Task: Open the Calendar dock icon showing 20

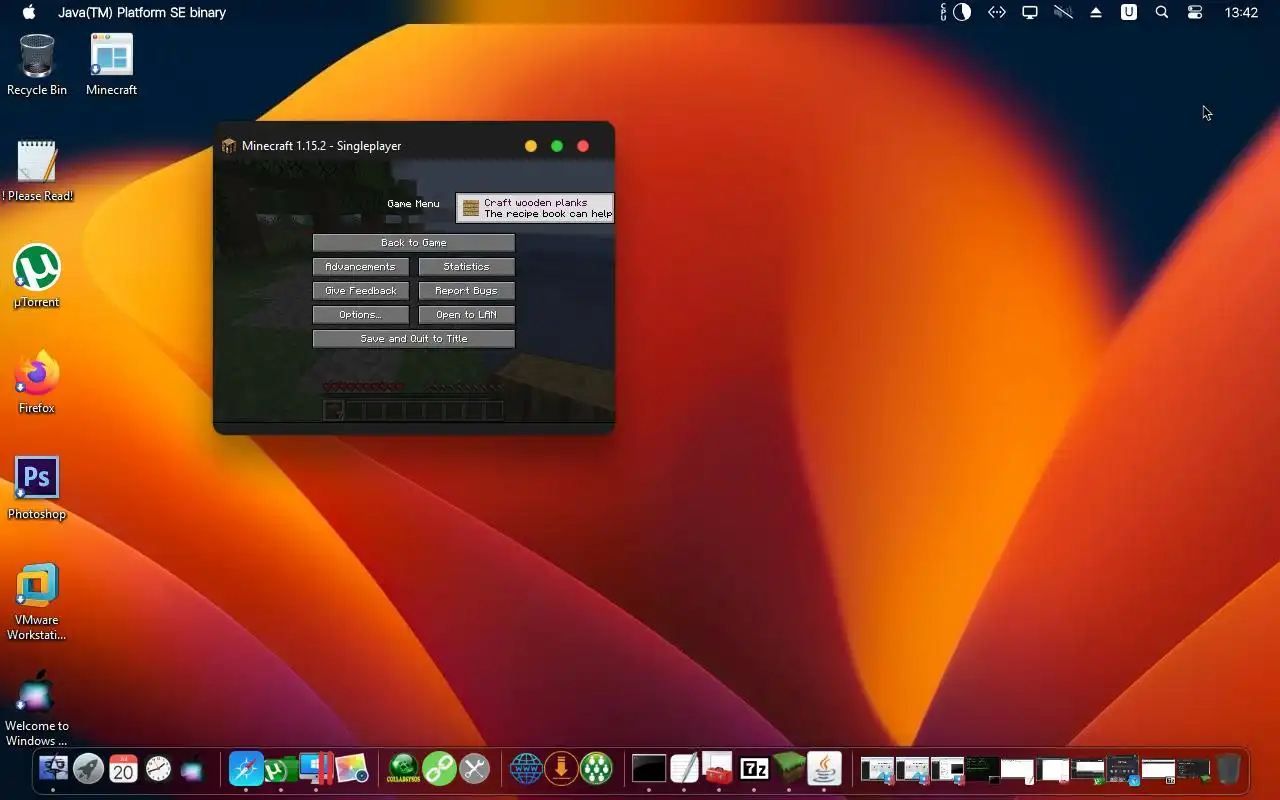Action: tap(123, 769)
